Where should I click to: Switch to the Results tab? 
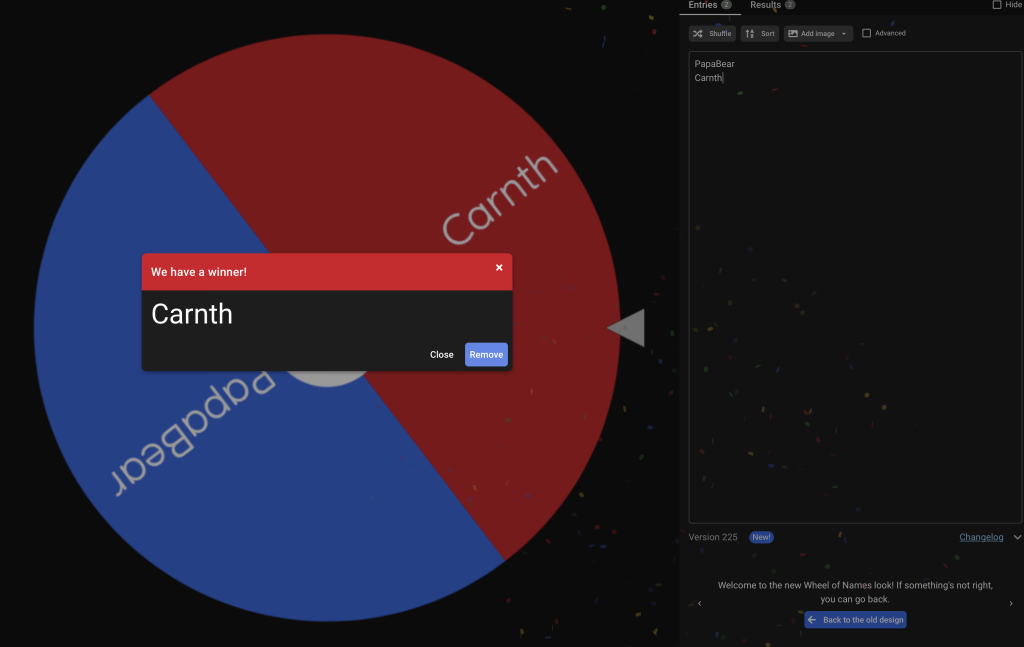tap(772, 5)
